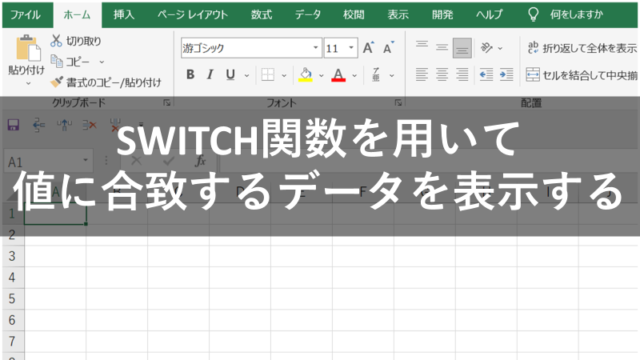640x360 pixels.
Task: Click the Name Box showing A1
Action: [x=48, y=161]
